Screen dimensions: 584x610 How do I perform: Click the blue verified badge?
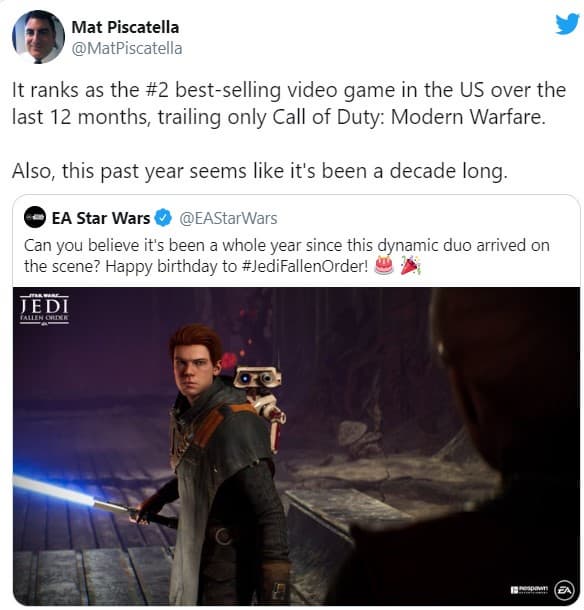pos(163,217)
